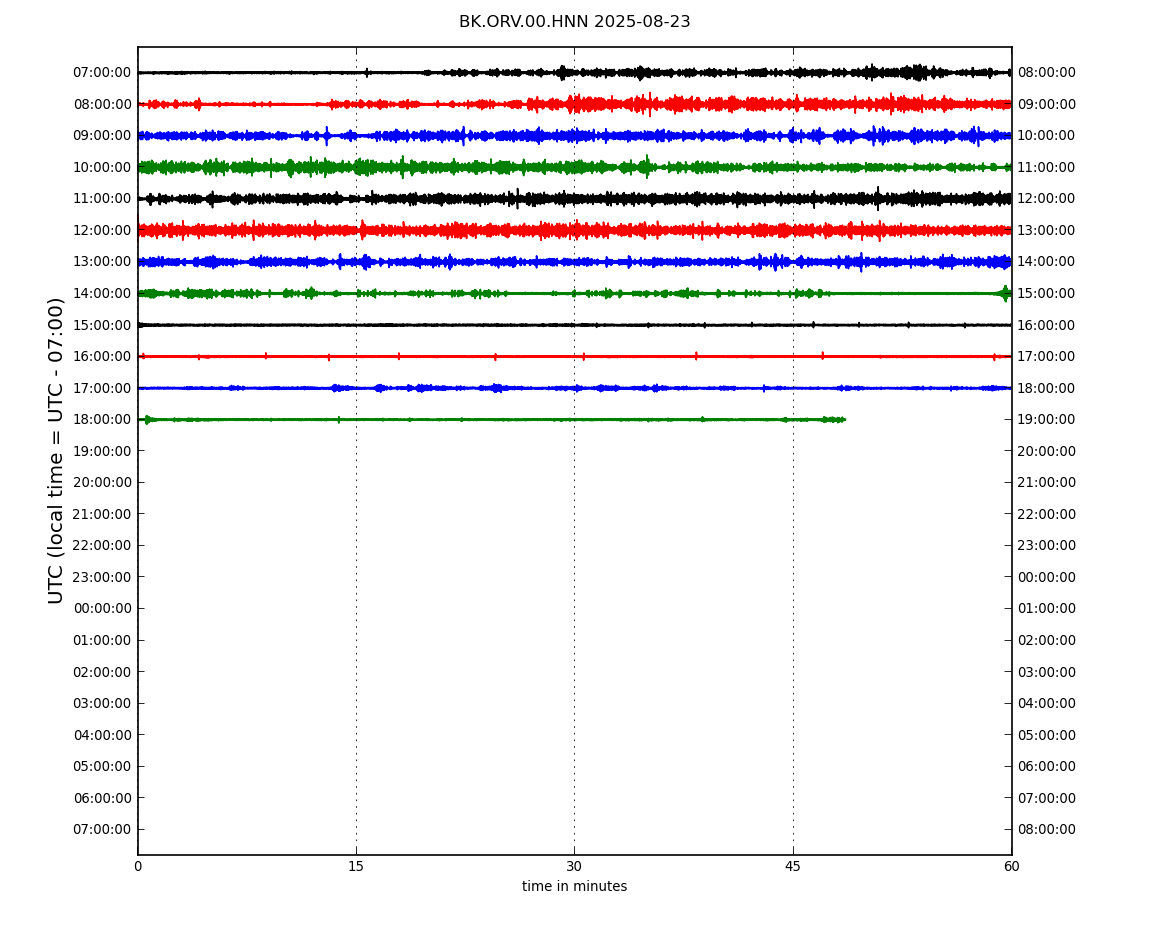Click left-axis time label 18:00:00
The image size is (1150, 950).
[102, 420]
